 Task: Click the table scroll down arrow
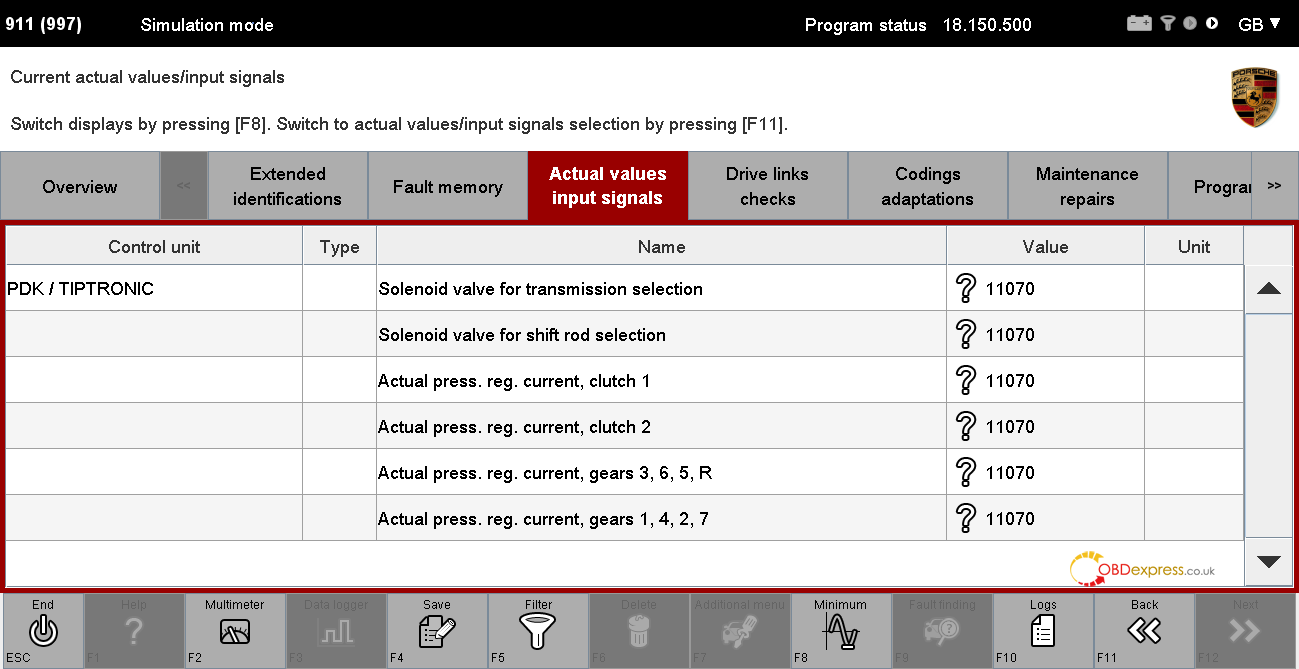[1269, 561]
